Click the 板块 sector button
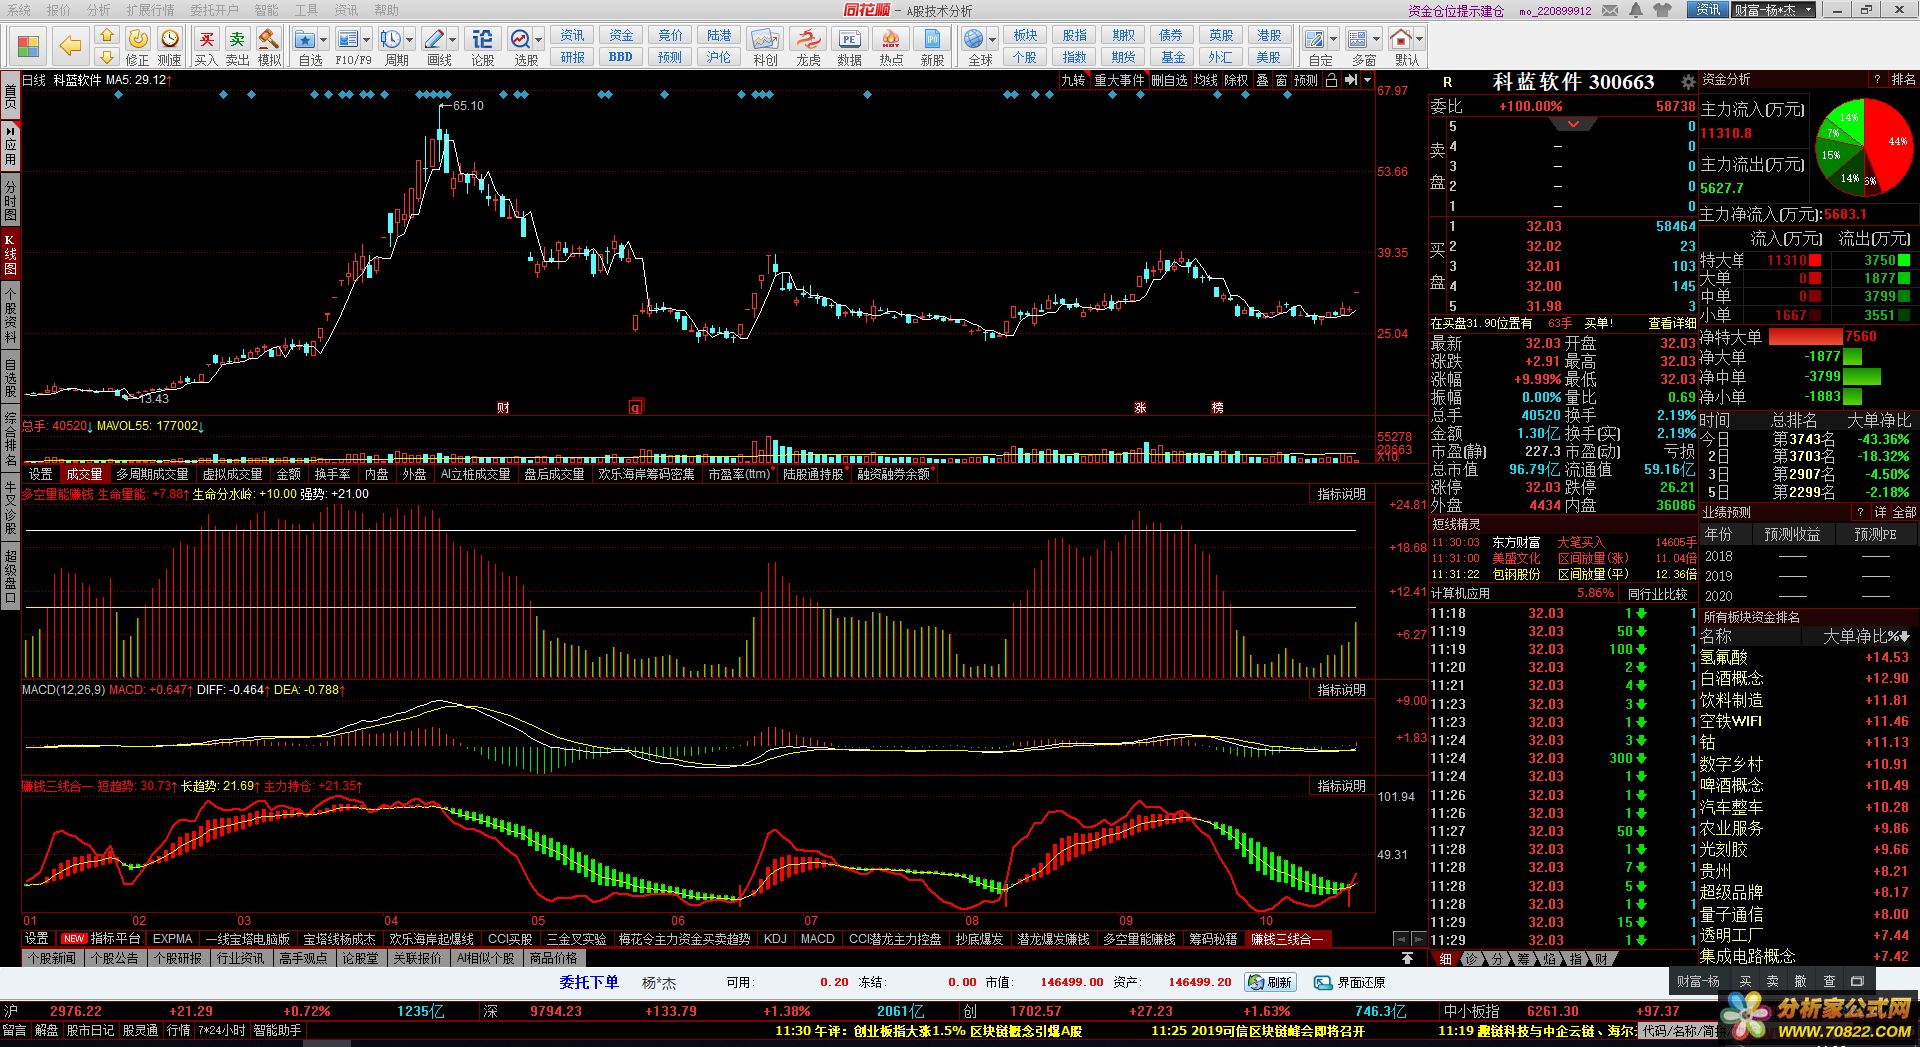This screenshot has width=1920, height=1047. tap(1025, 35)
